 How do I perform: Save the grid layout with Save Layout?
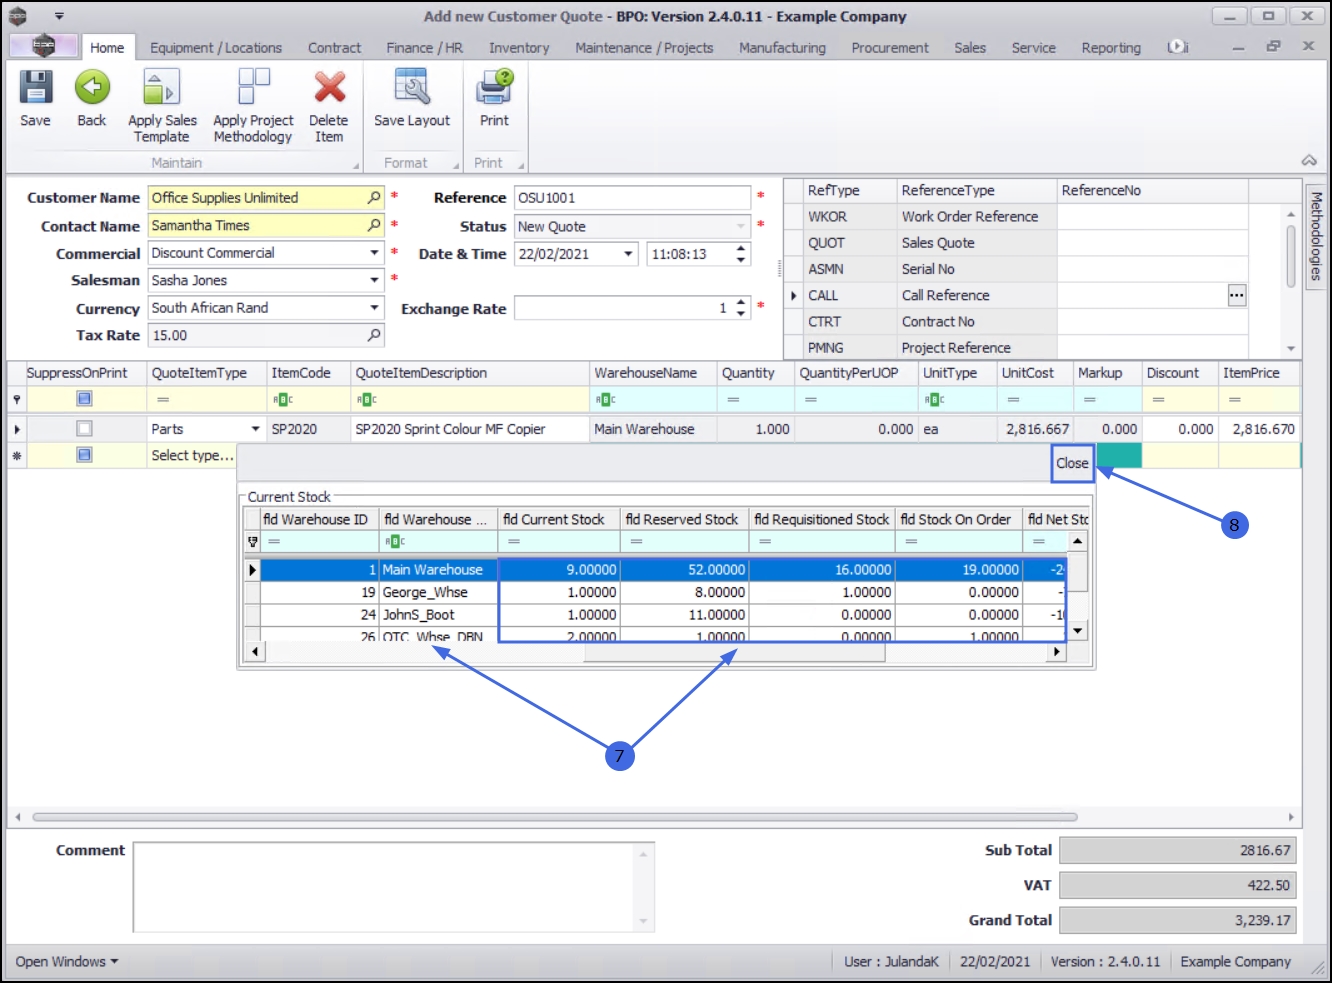[x=412, y=98]
